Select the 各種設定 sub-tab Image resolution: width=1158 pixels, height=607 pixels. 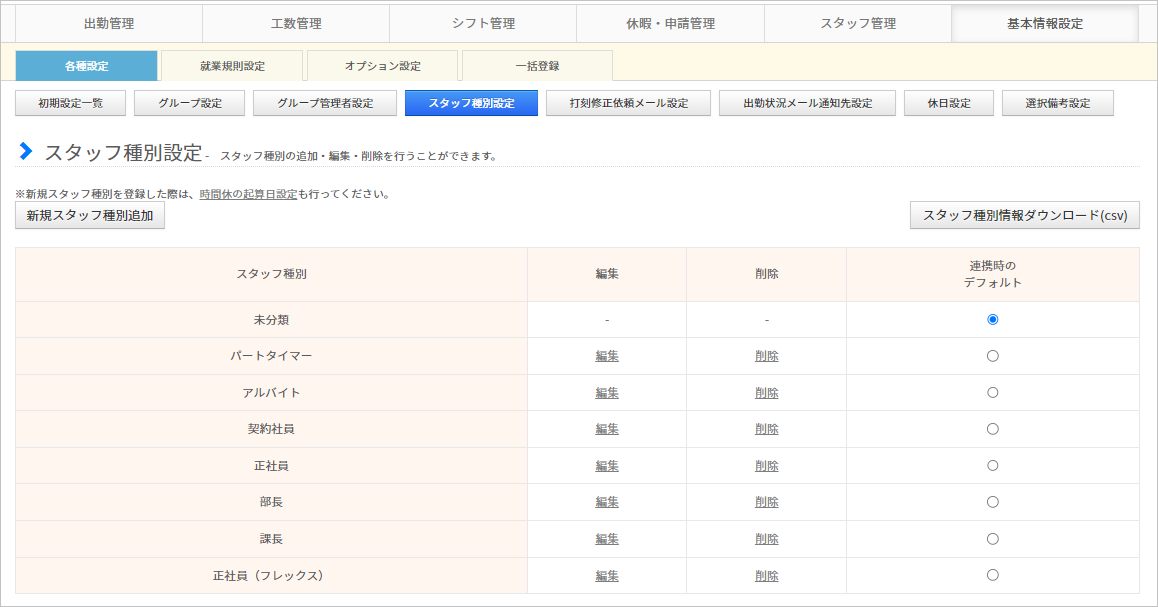pos(86,66)
